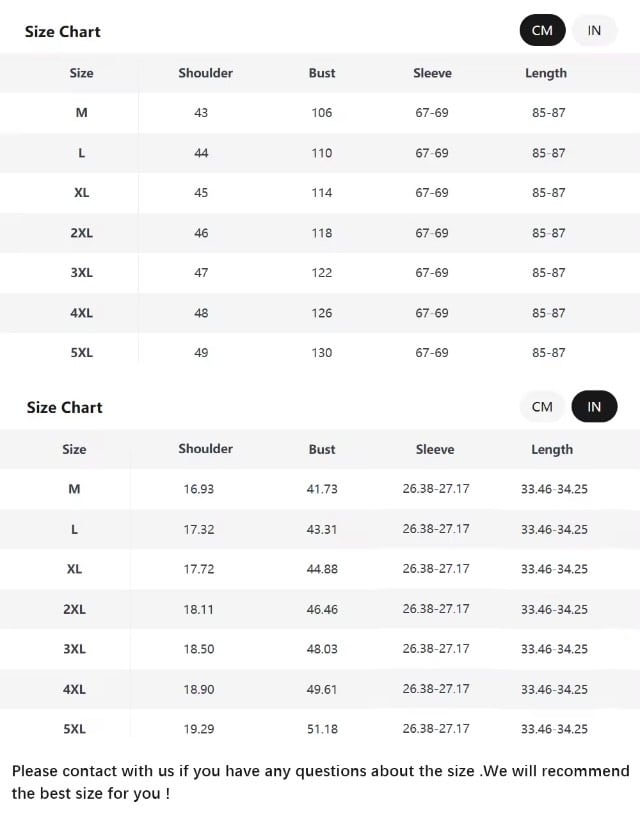Click the 'Size Chart' title above the inches table
The image size is (640, 826).
point(64,407)
